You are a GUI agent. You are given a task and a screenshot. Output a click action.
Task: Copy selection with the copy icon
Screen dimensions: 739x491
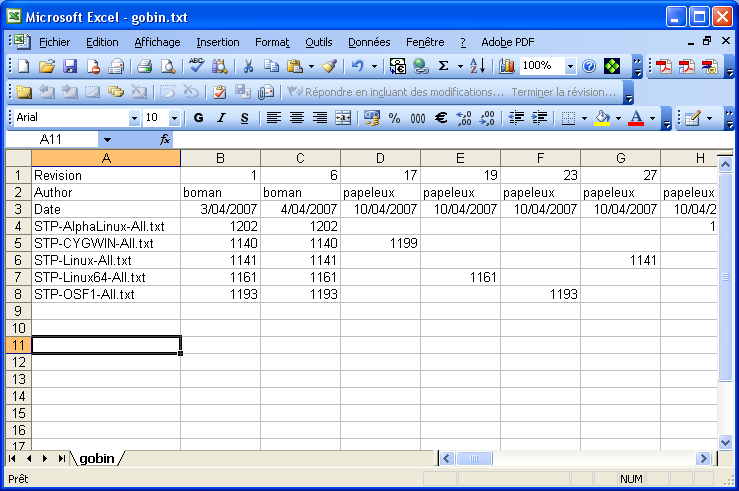coord(271,66)
